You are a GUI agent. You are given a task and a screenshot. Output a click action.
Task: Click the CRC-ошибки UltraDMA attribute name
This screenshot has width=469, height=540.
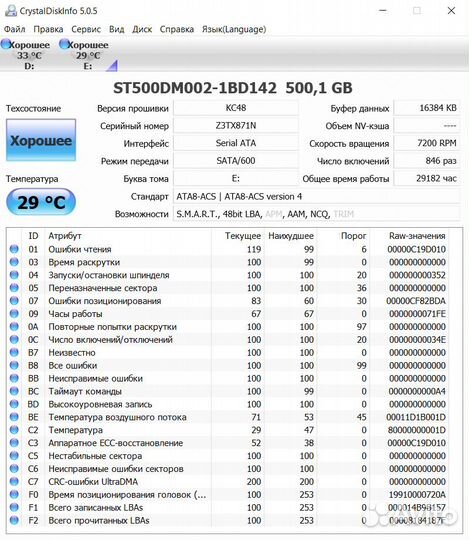click(x=93, y=482)
